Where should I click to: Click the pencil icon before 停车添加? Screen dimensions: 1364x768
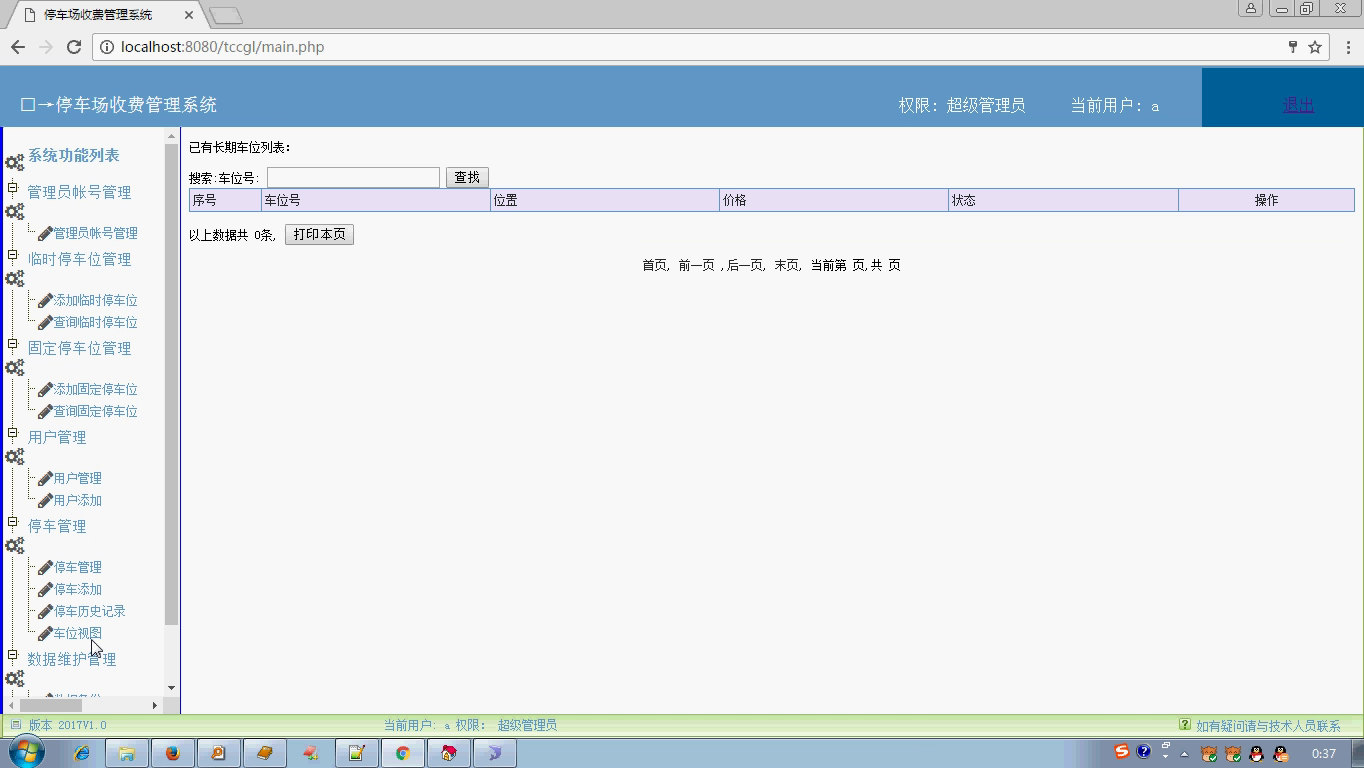(x=45, y=589)
